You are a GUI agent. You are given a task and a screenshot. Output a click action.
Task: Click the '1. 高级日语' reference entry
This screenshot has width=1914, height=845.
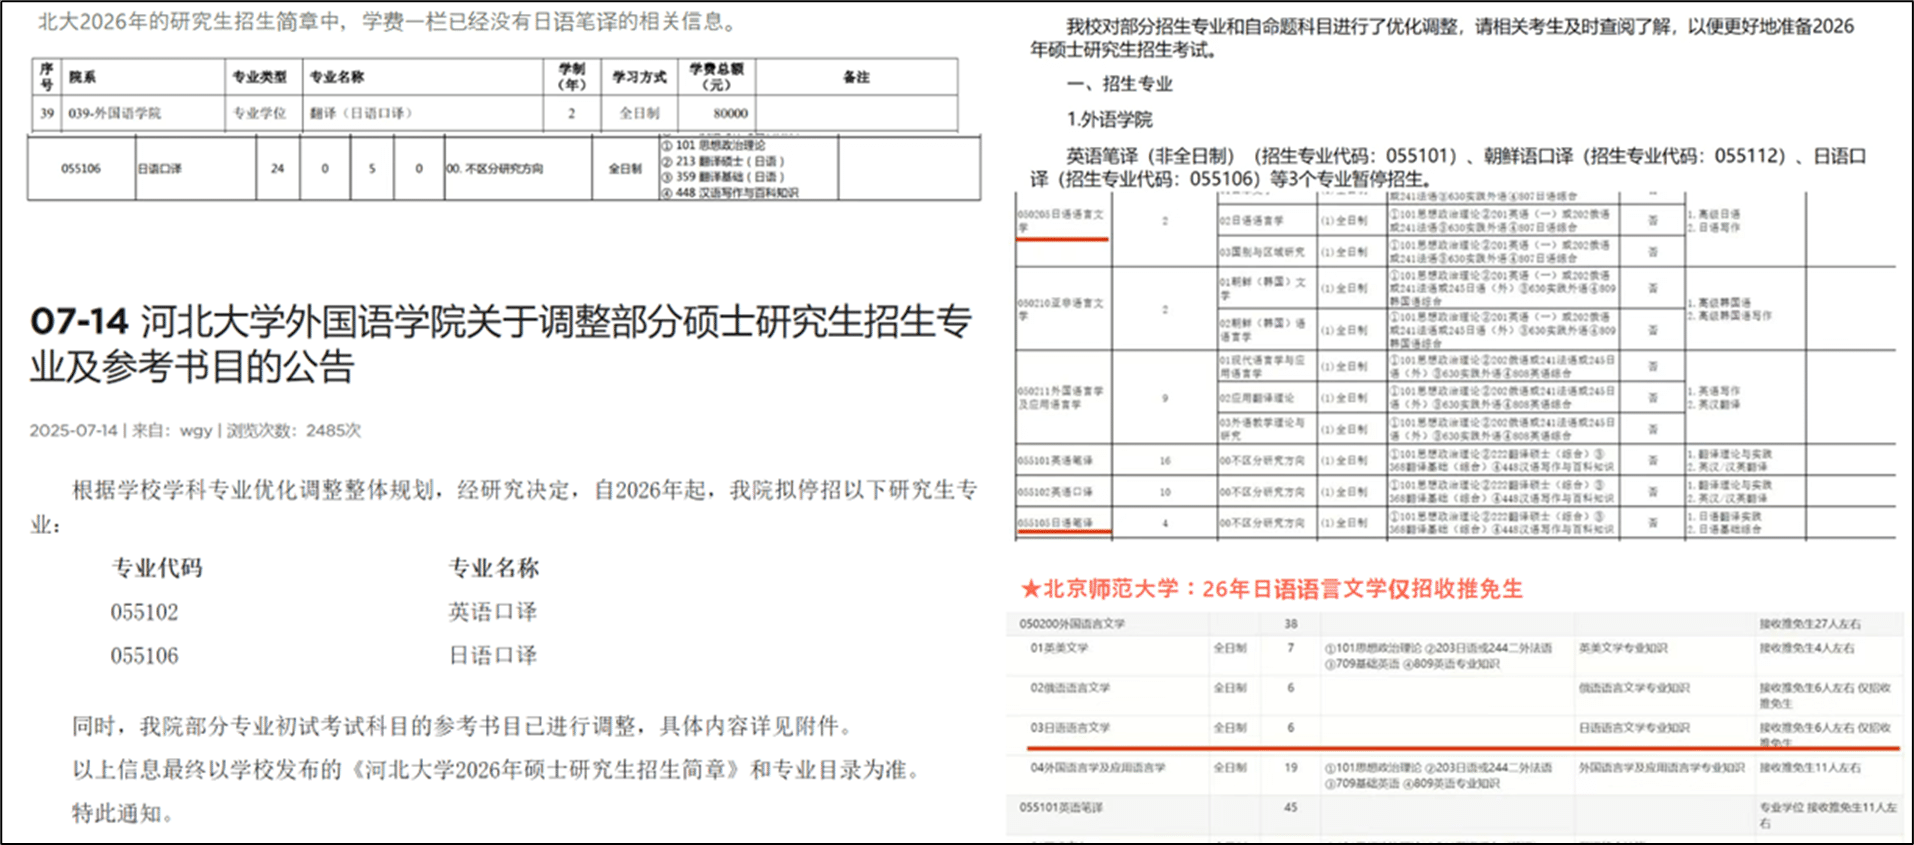click(1714, 214)
